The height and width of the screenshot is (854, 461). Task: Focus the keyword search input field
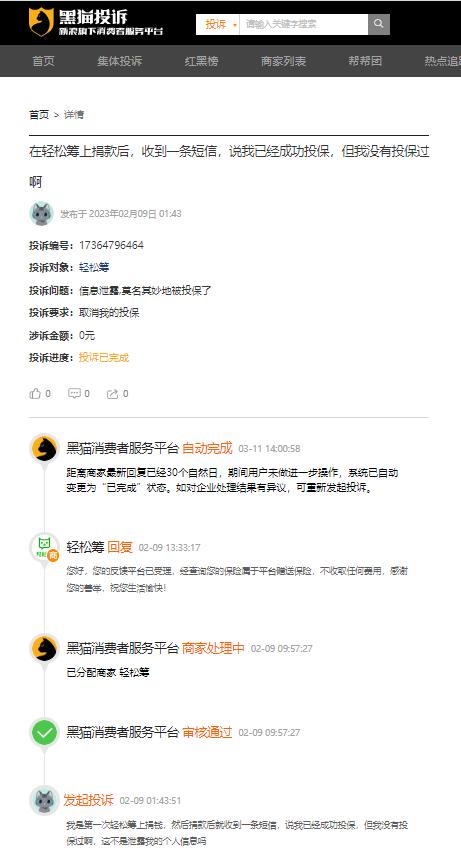coord(304,24)
